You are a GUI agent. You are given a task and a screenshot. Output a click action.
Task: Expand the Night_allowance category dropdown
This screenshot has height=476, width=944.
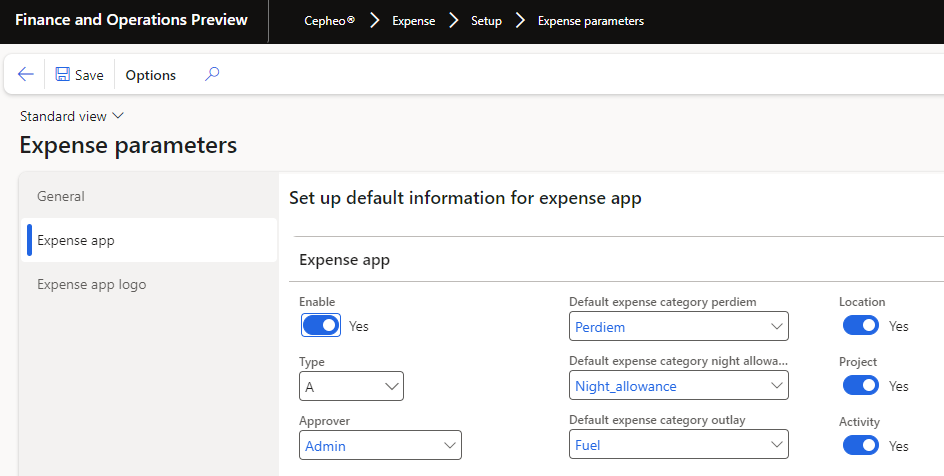(776, 386)
